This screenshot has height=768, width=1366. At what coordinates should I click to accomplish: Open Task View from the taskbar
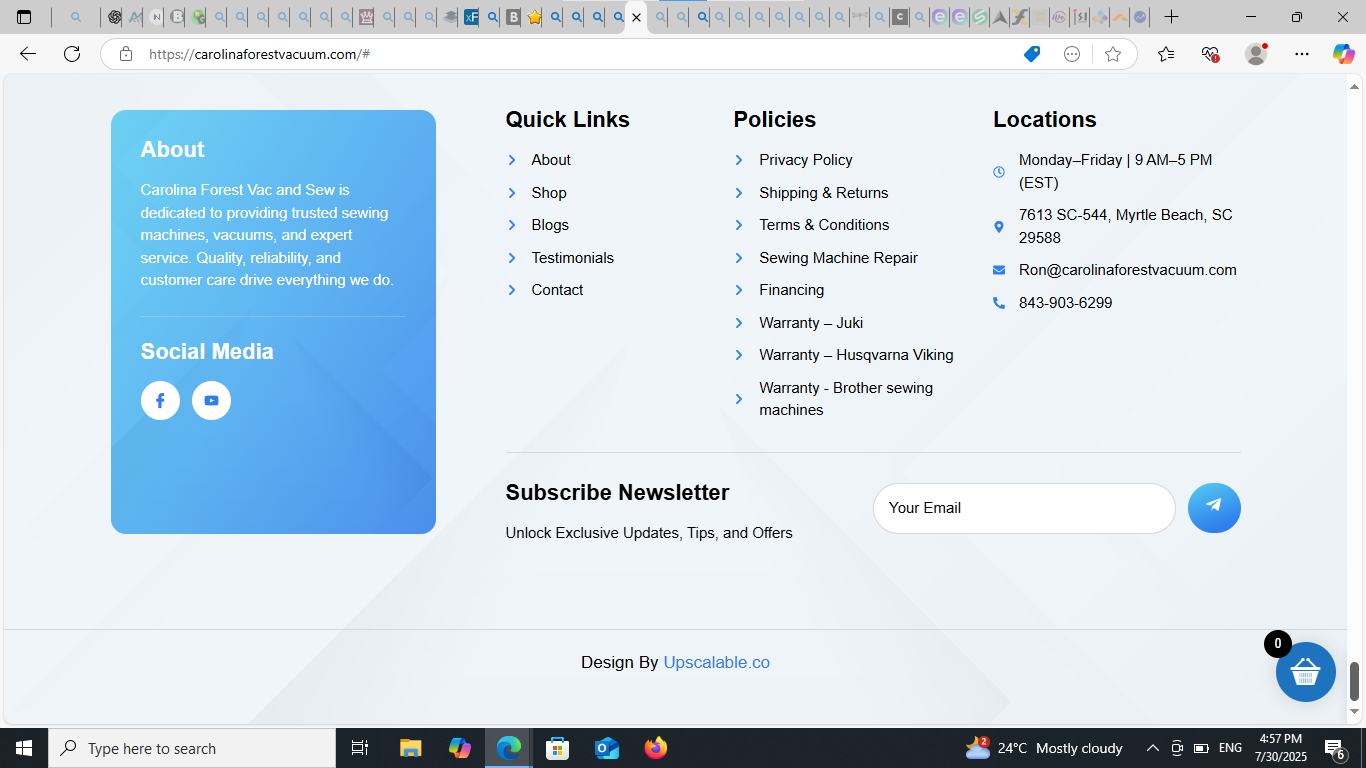click(x=360, y=748)
